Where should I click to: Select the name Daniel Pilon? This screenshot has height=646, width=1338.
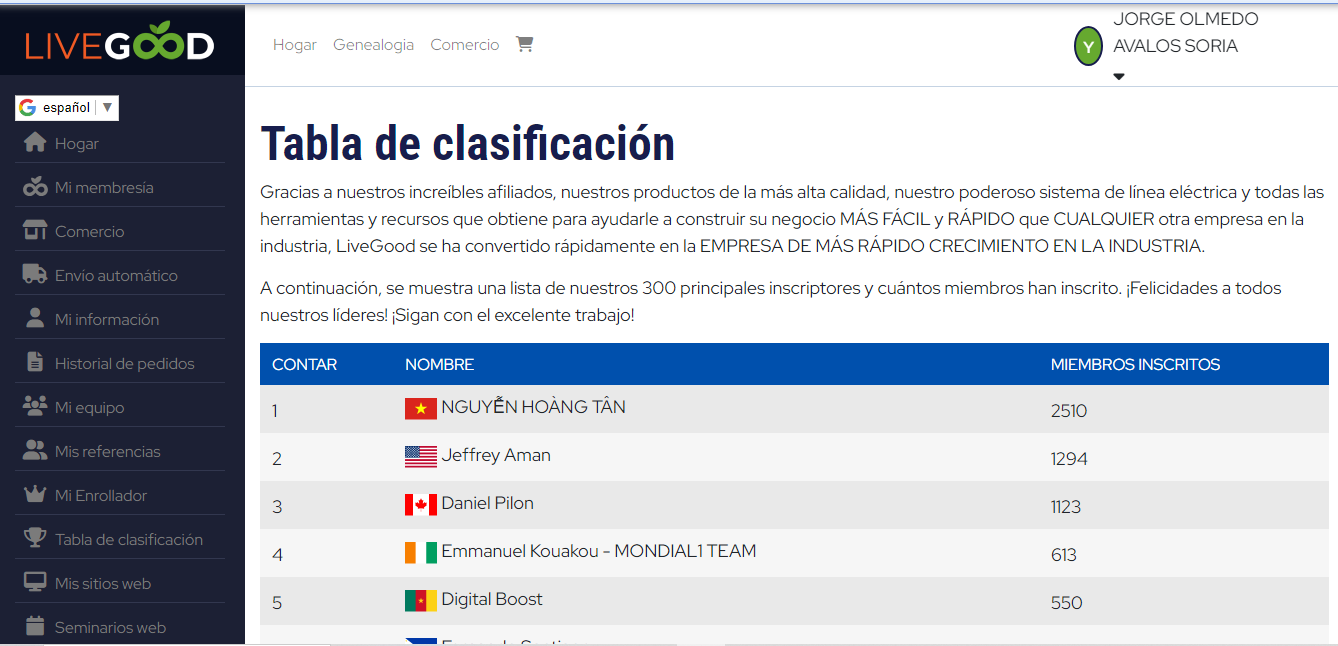pos(488,503)
